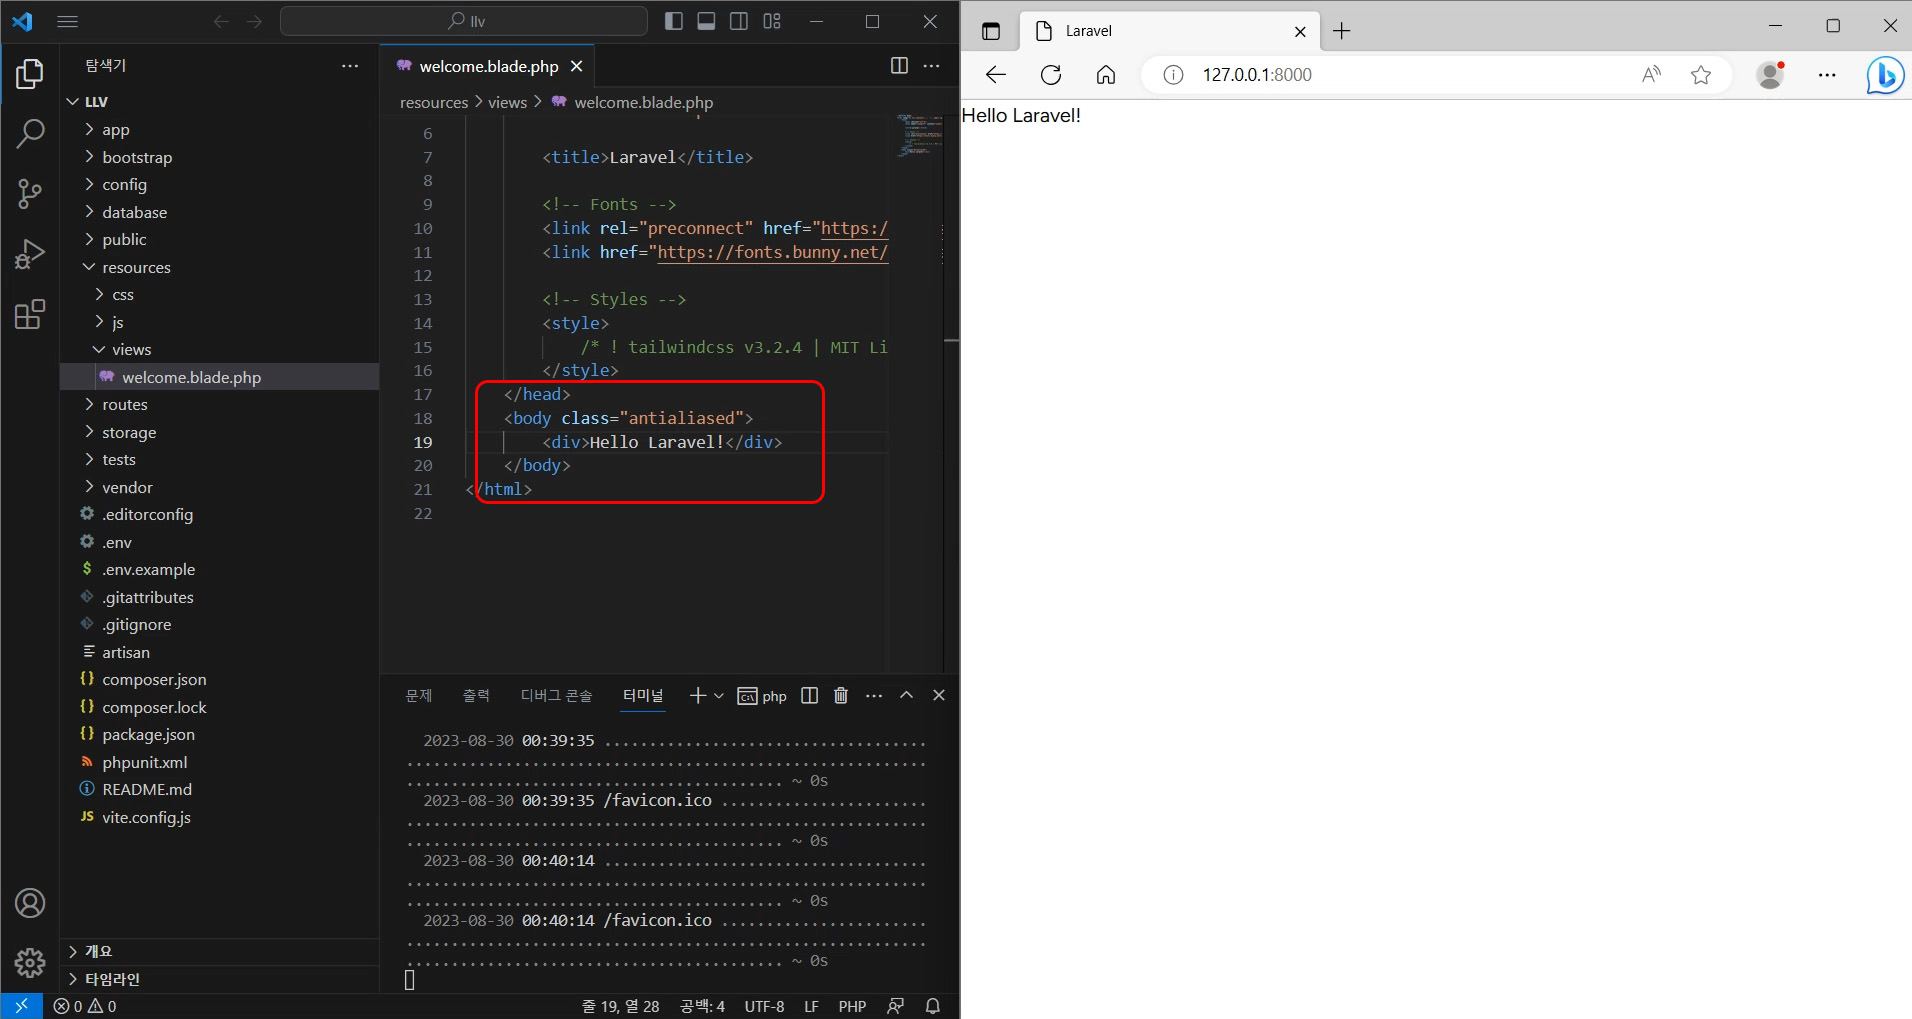Toggle the primary side bar layout icon
The width and height of the screenshot is (1912, 1019).
[674, 21]
